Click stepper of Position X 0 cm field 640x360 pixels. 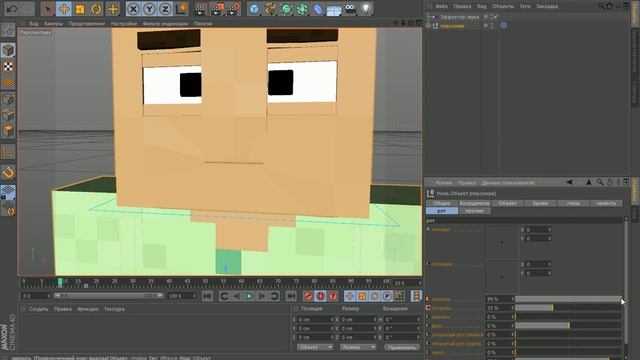pyautogui.click(x=332, y=319)
